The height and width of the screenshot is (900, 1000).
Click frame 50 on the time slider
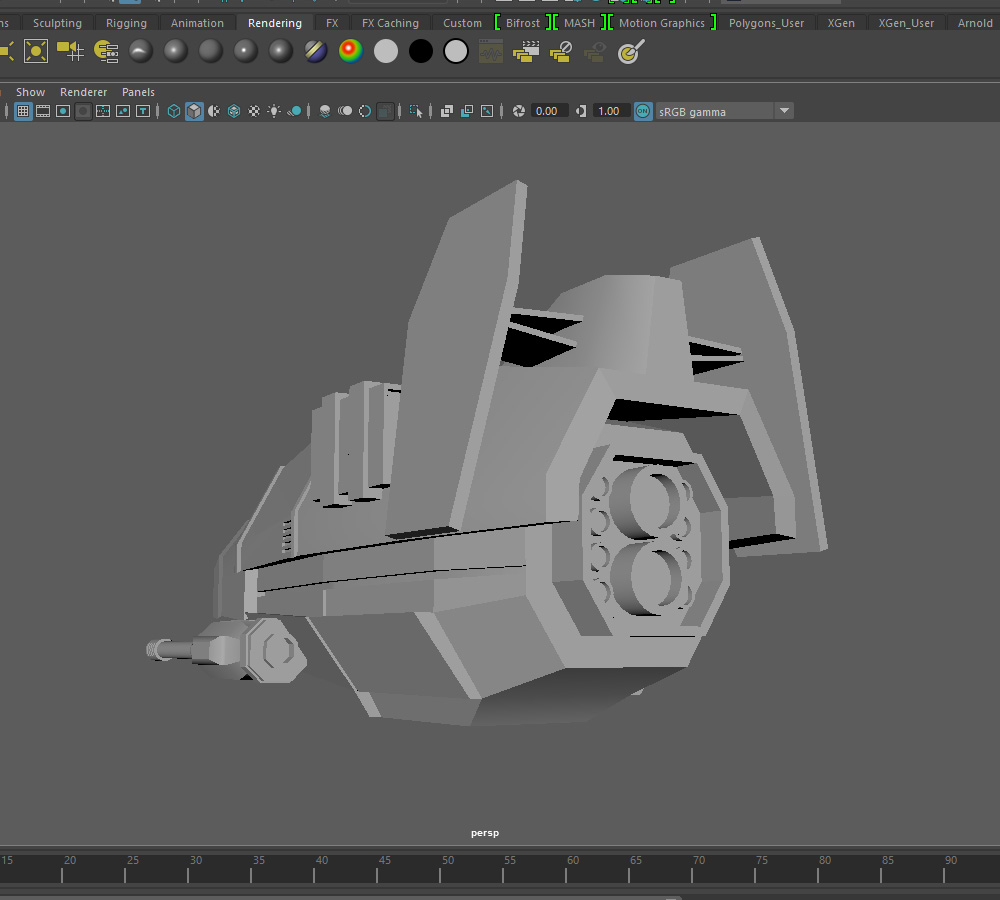pyautogui.click(x=440, y=868)
